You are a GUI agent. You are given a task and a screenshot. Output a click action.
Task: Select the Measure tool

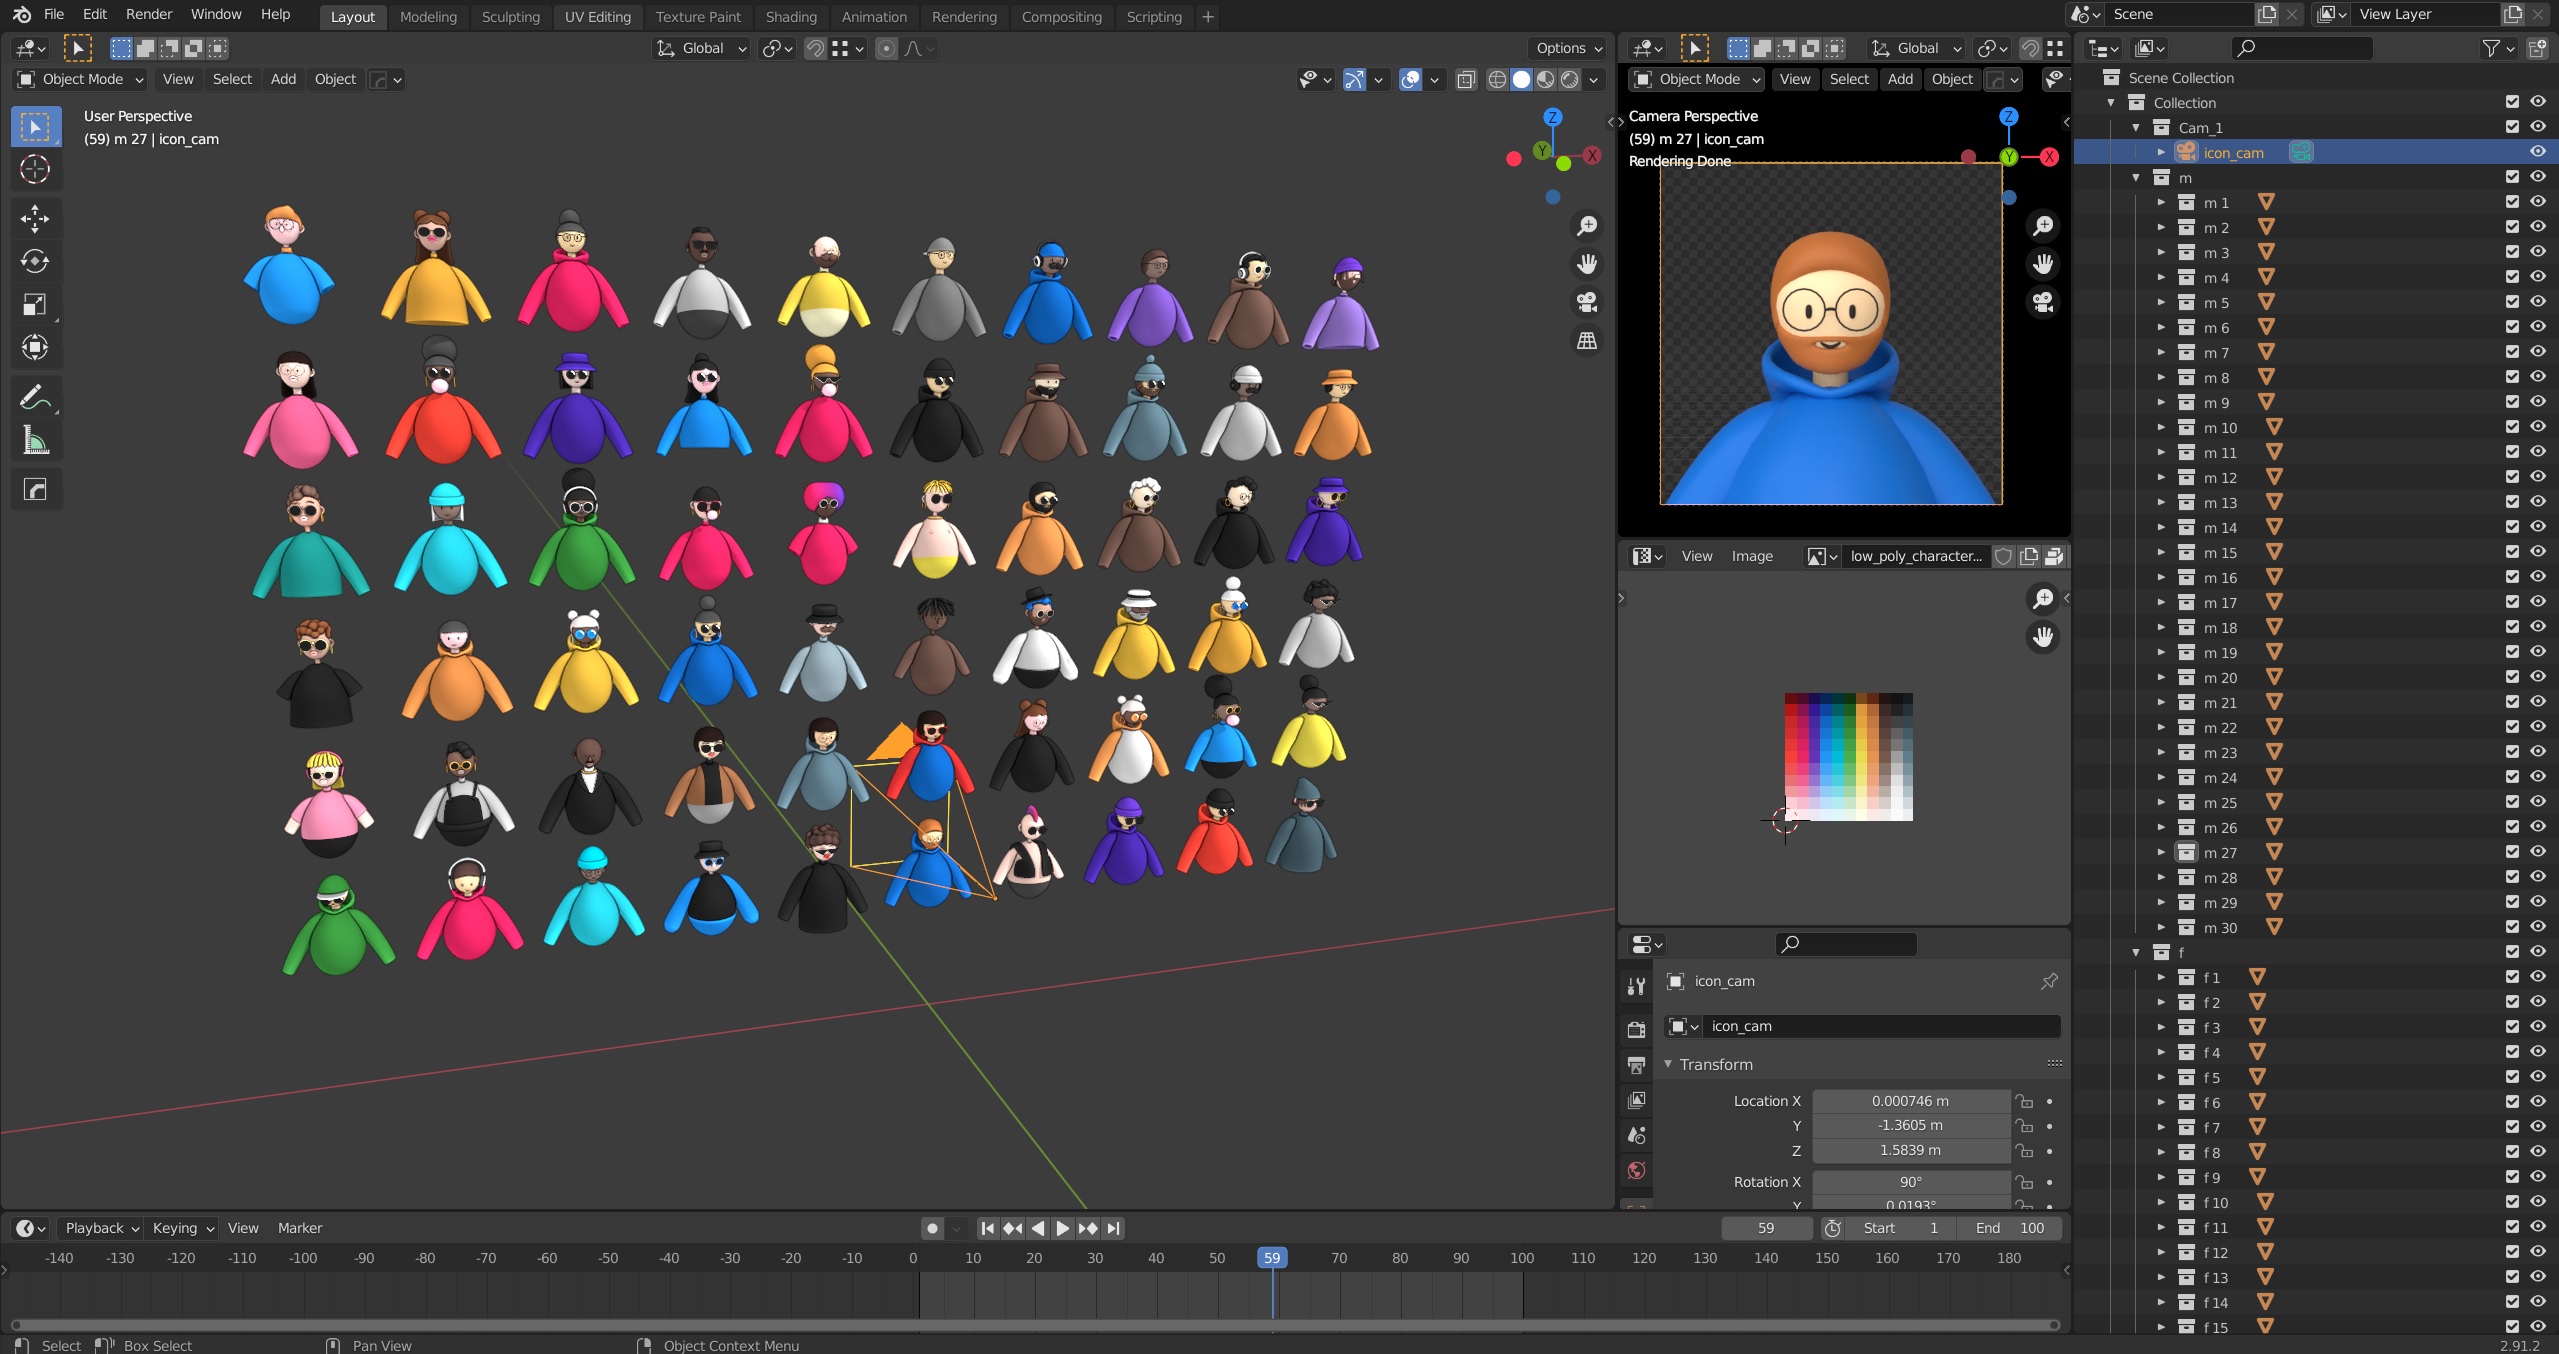35,440
